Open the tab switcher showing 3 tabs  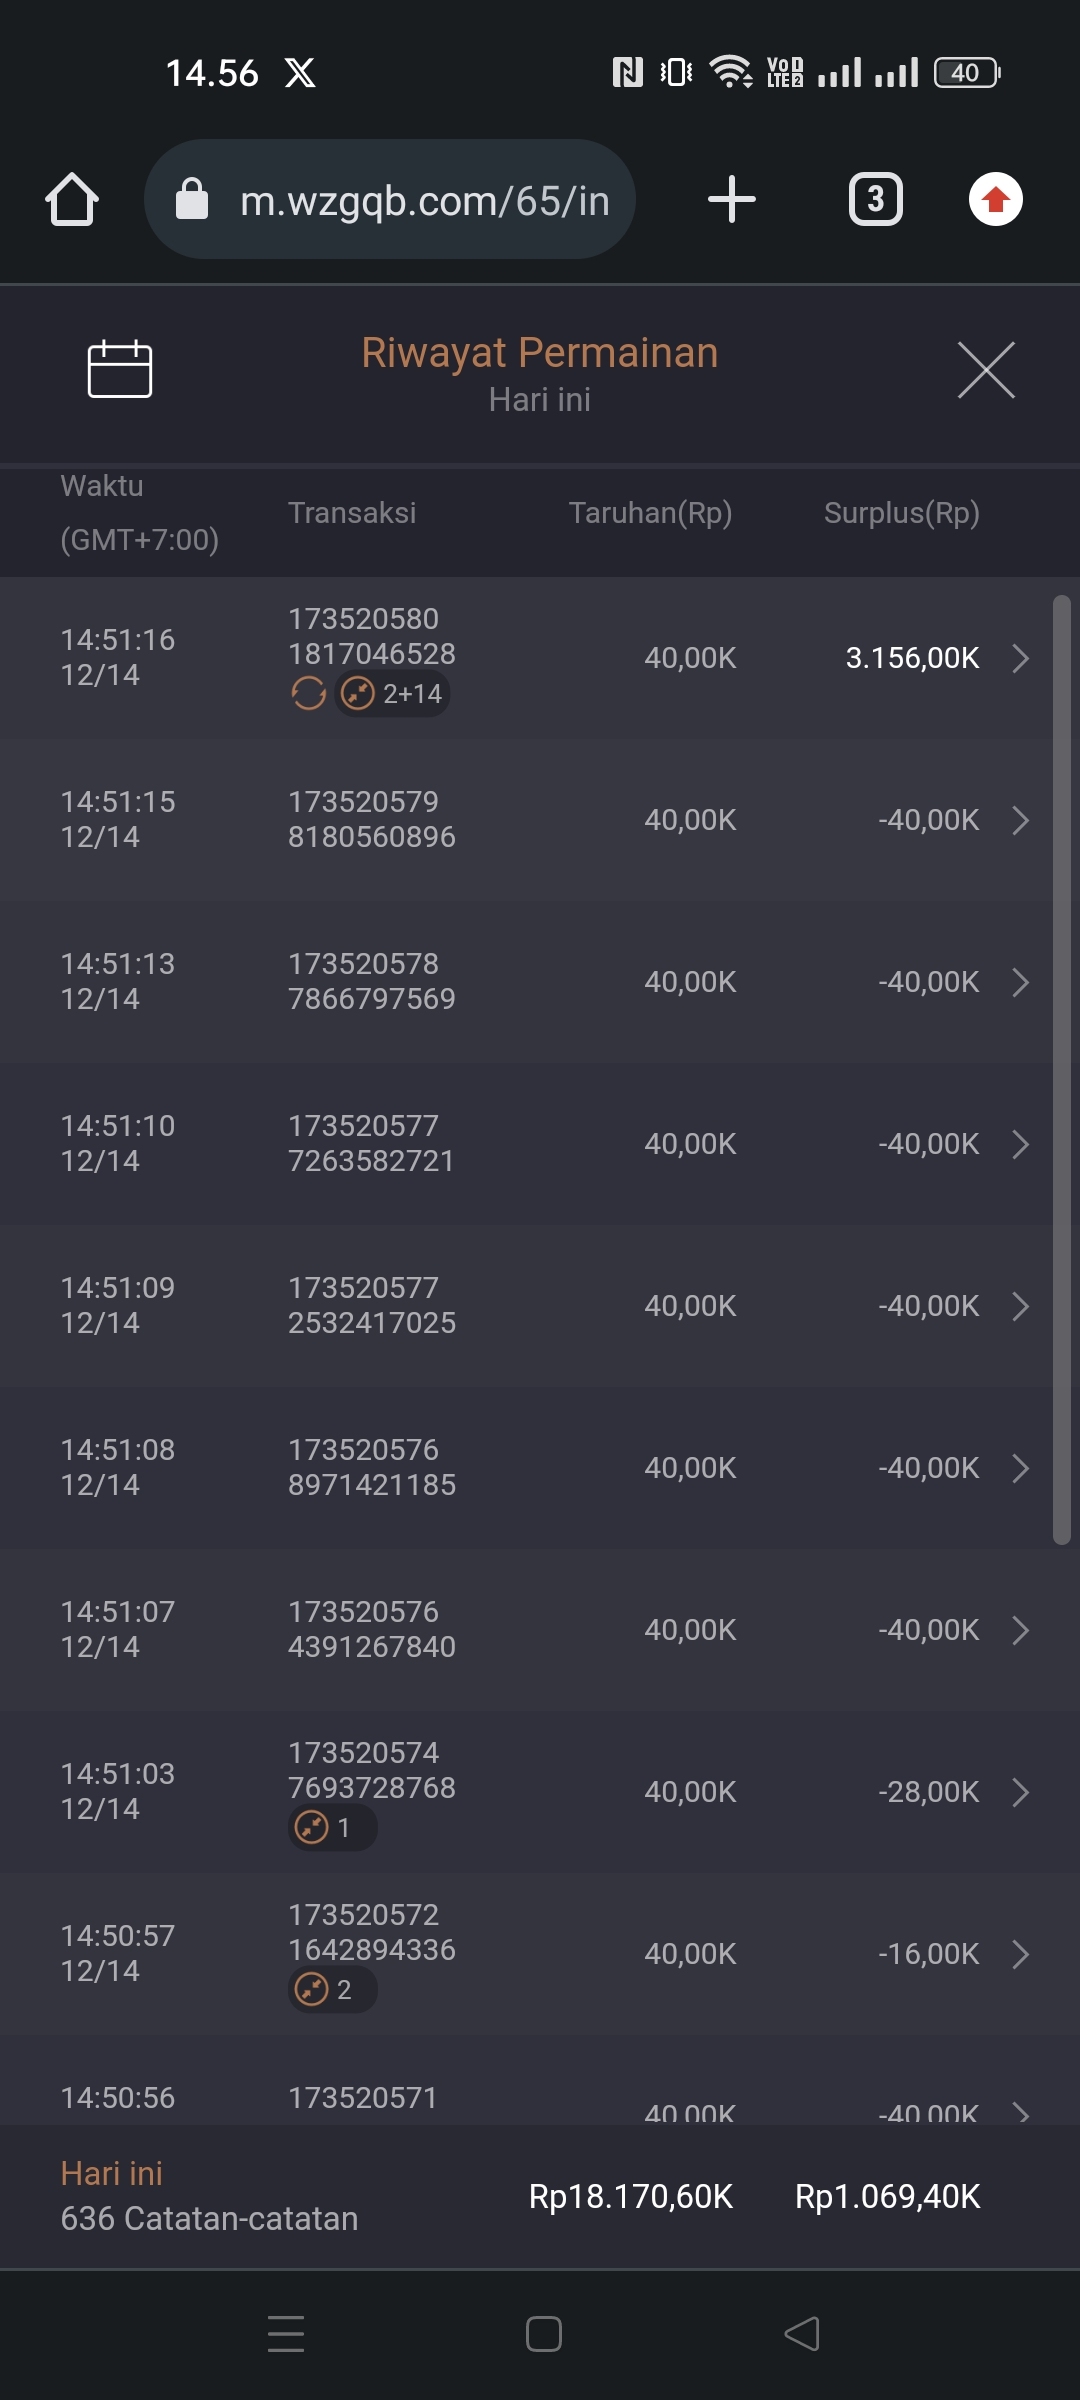875,199
